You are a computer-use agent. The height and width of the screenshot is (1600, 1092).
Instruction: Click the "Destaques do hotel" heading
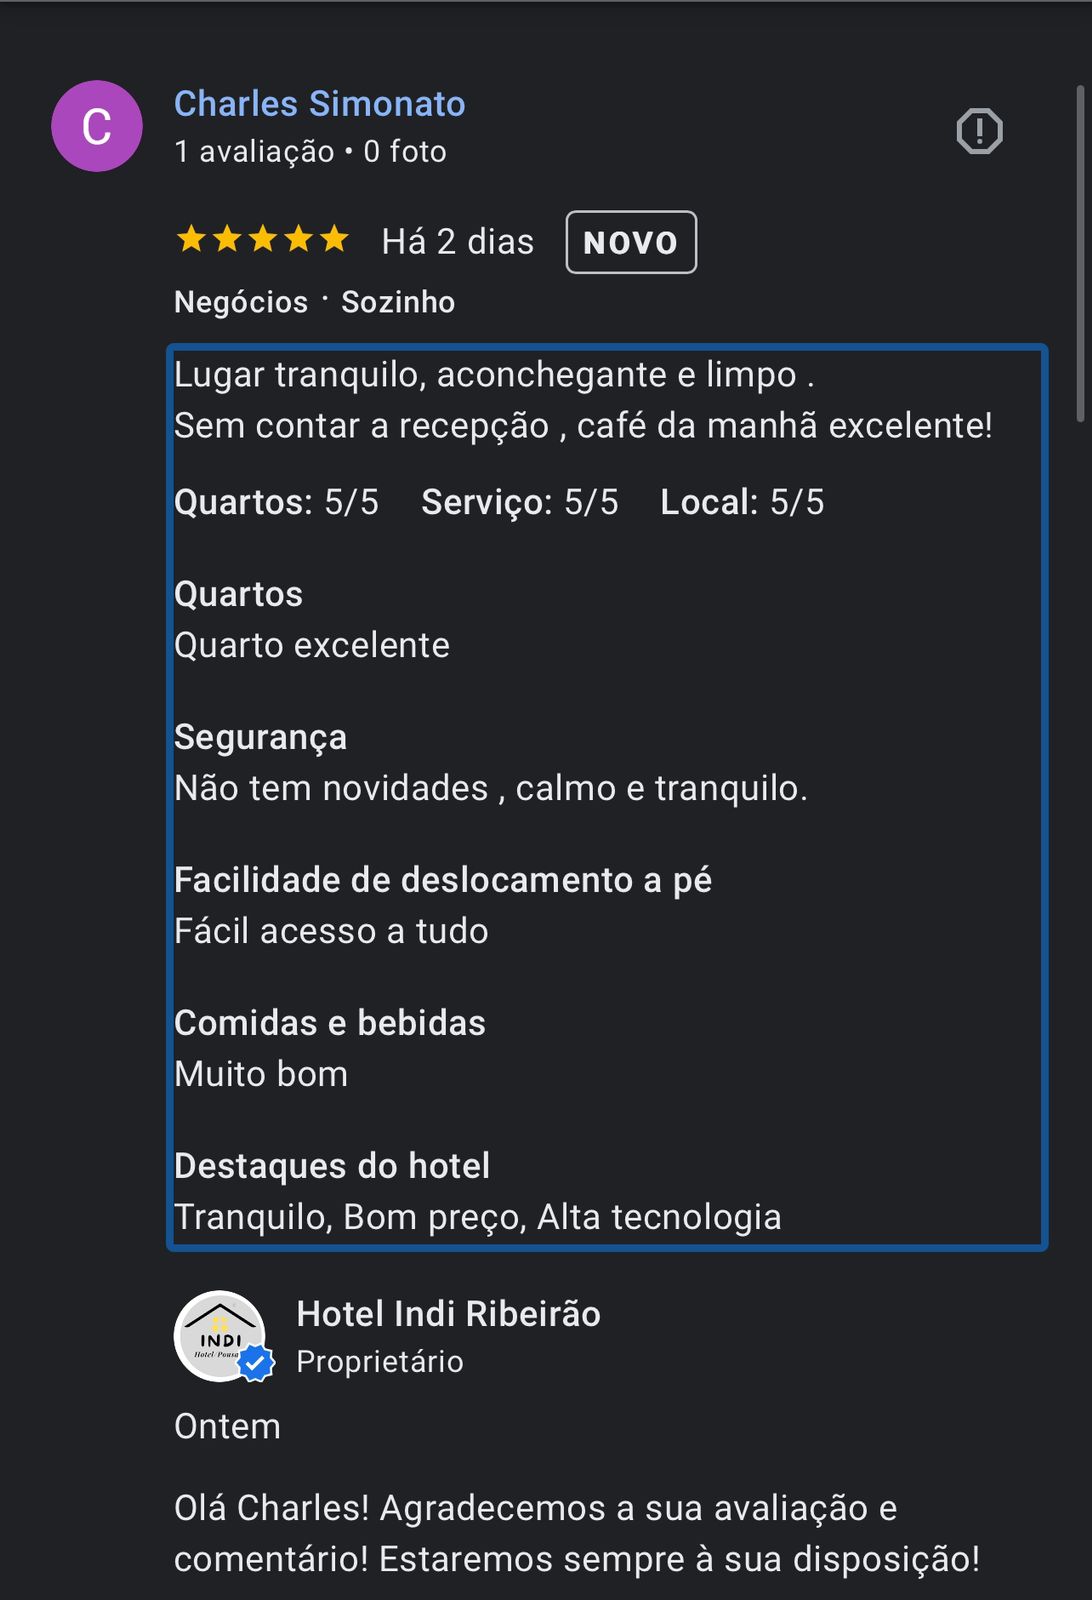click(x=331, y=1166)
